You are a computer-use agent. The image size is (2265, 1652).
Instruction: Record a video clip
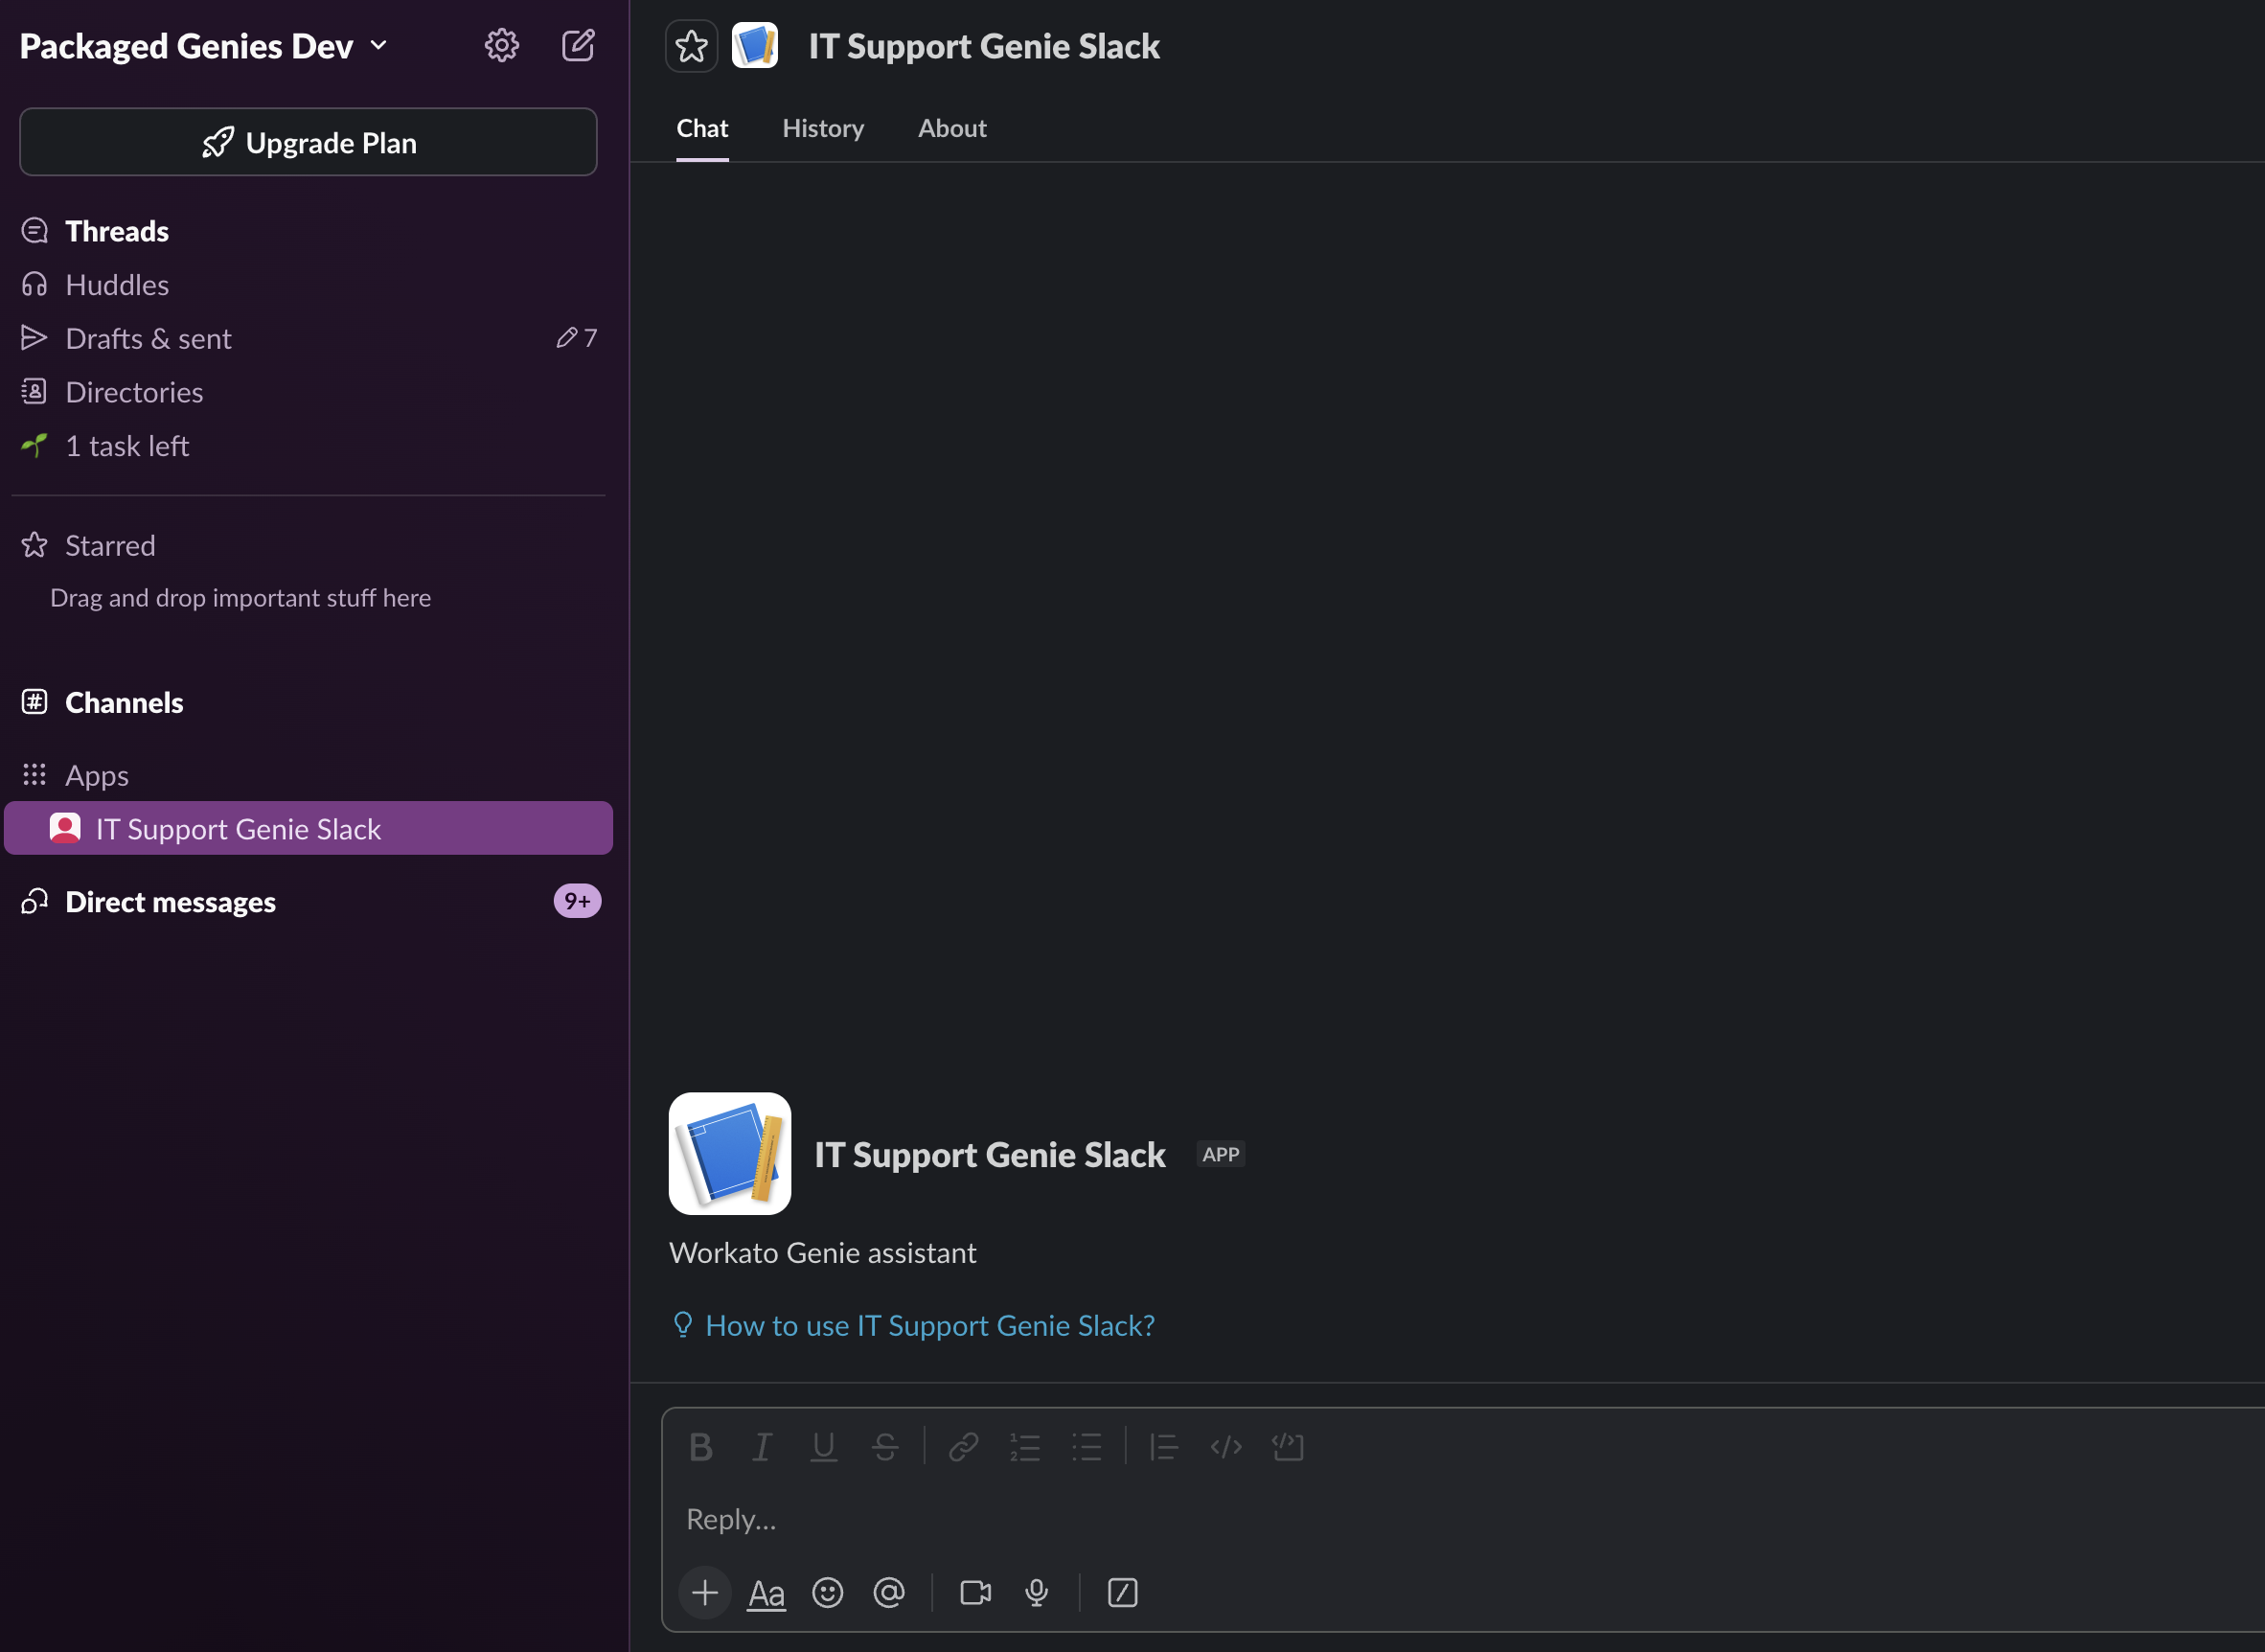point(976,1592)
